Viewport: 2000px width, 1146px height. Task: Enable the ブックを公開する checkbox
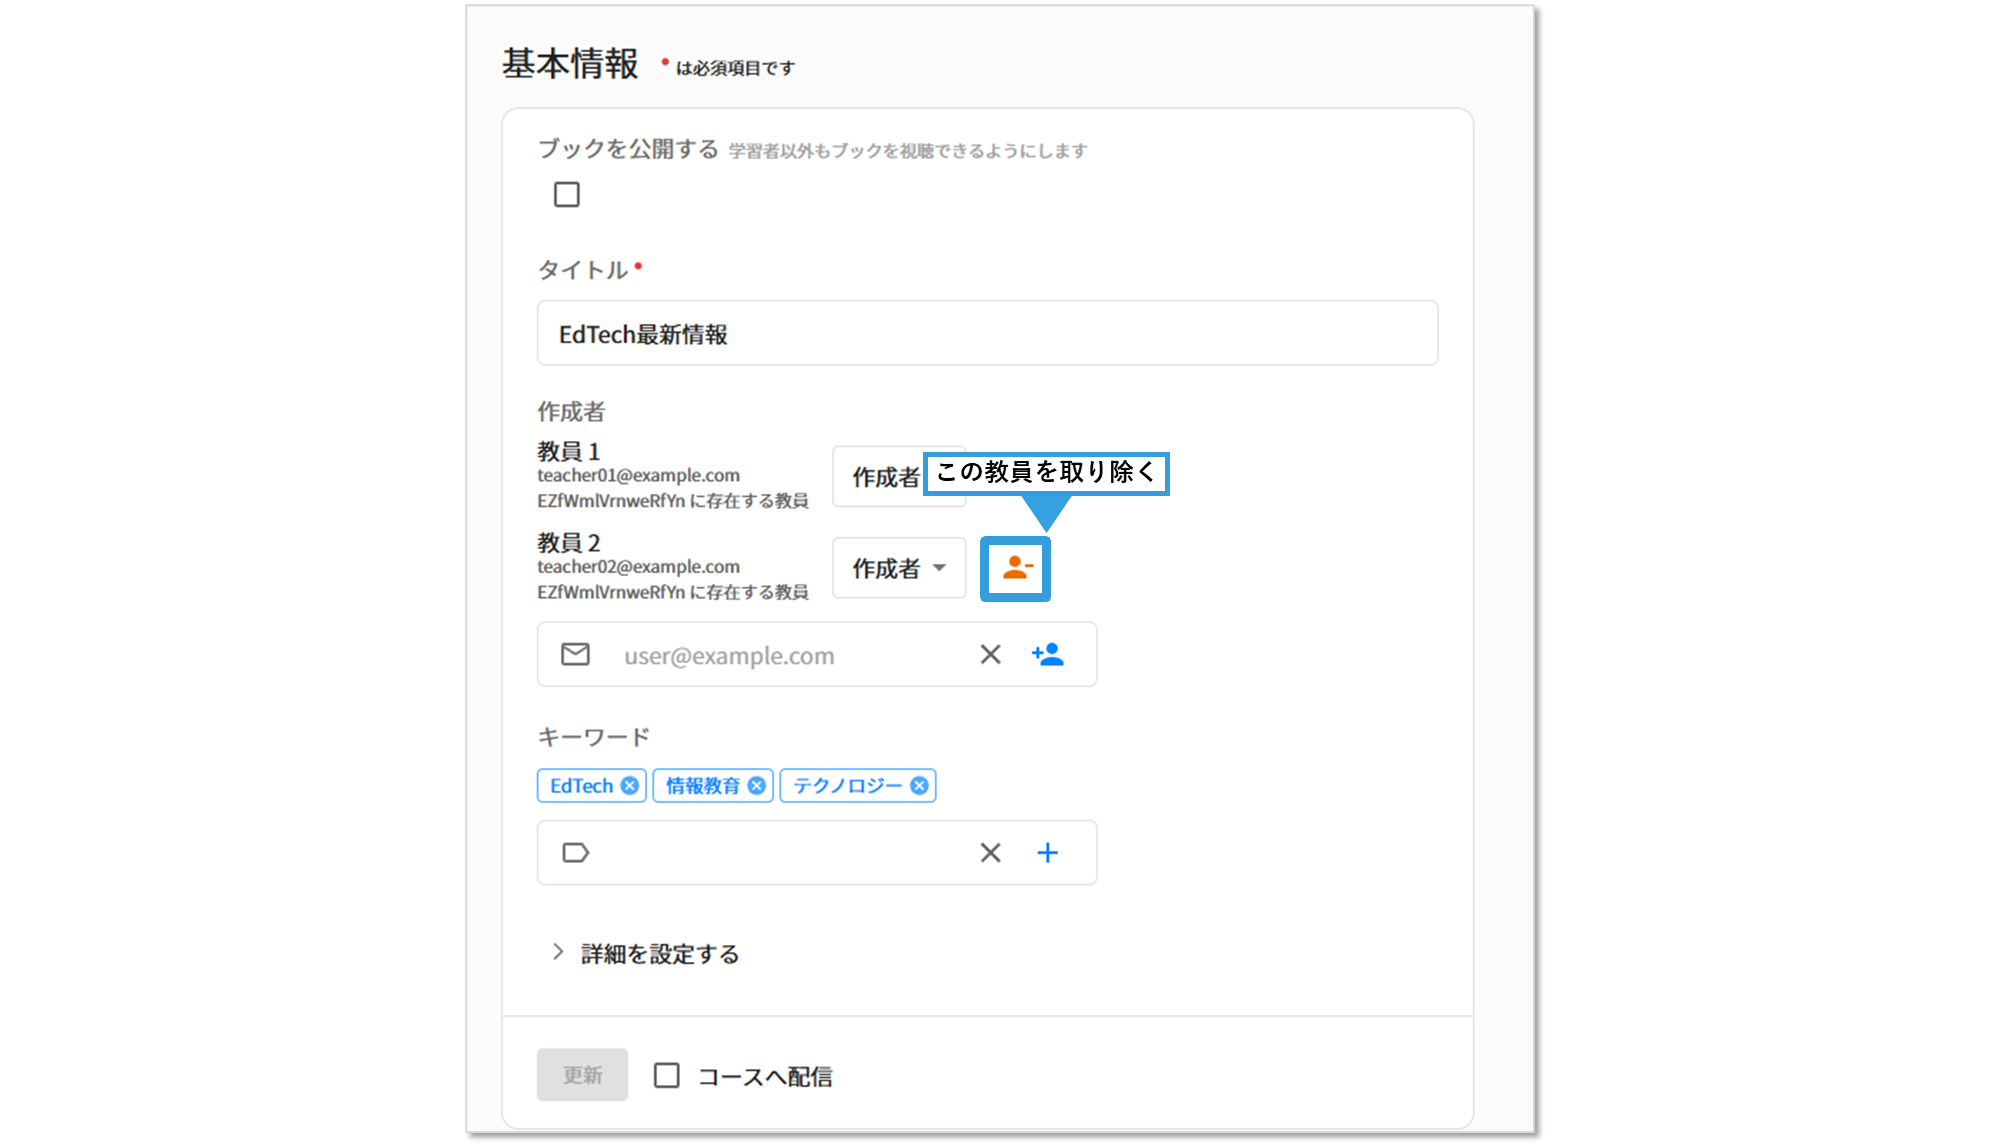click(x=567, y=194)
